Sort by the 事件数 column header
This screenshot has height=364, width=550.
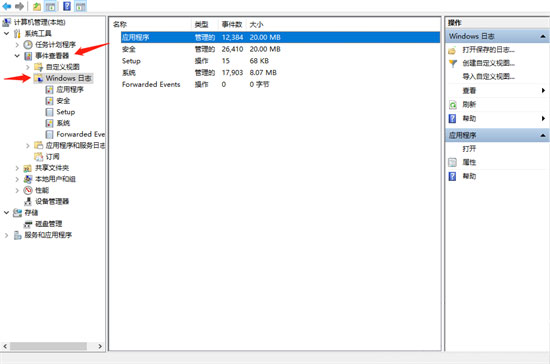pos(232,25)
